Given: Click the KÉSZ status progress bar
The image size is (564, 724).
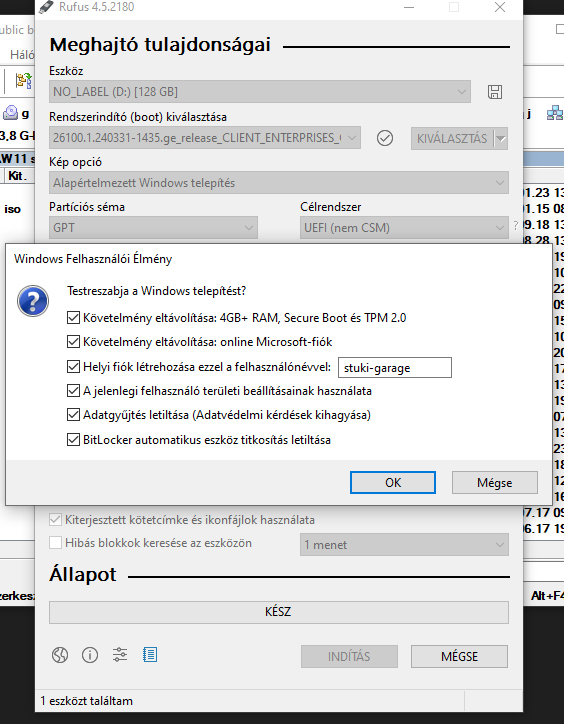Looking at the screenshot, I should coord(279,612).
